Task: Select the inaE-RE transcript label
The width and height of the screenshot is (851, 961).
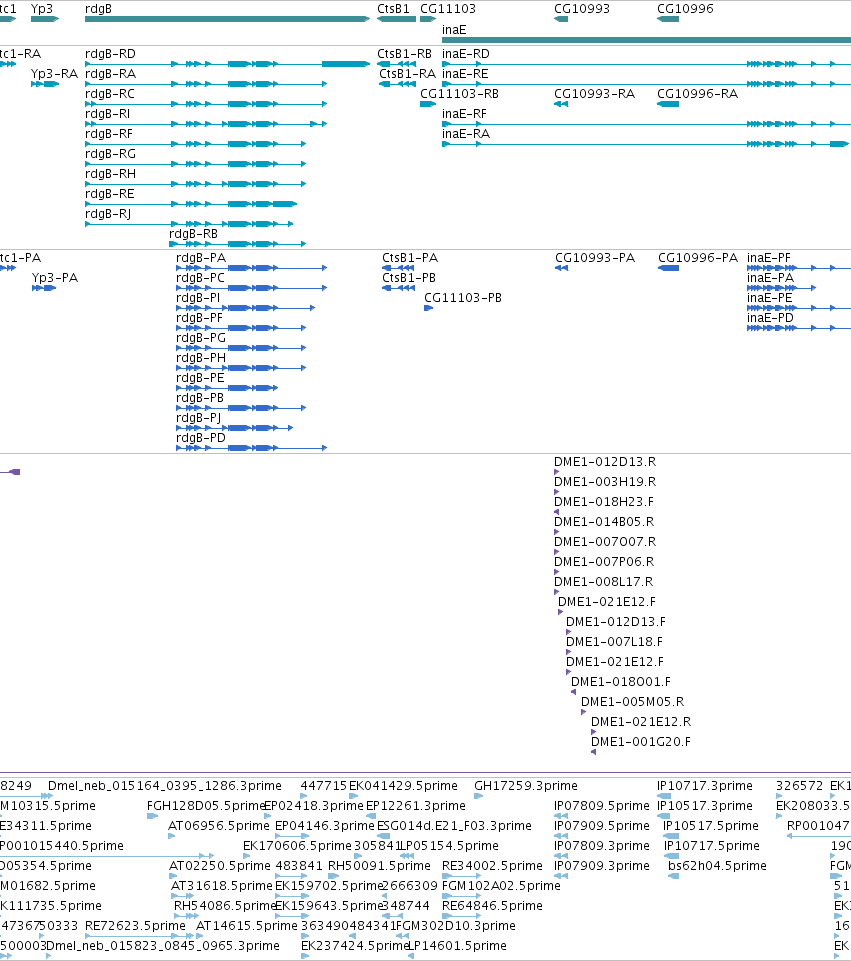Action: click(x=465, y=74)
